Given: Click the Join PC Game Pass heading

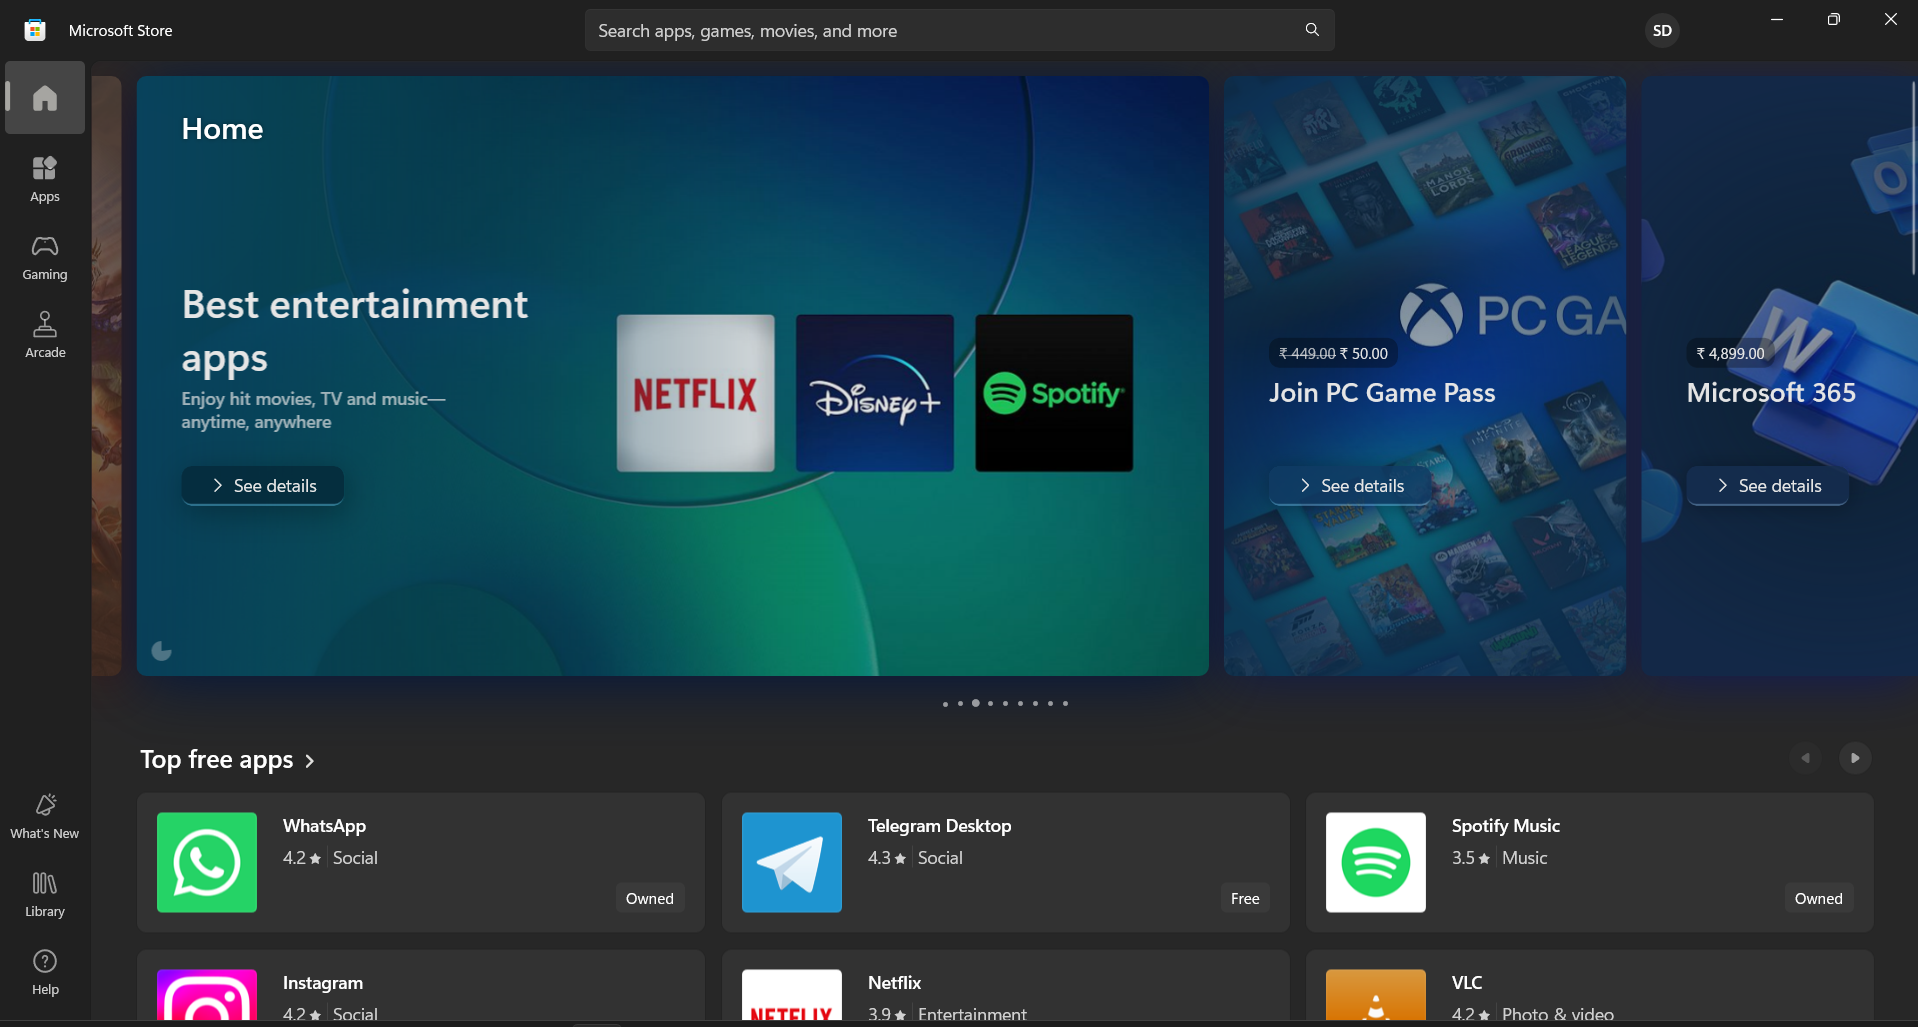Looking at the screenshot, I should pos(1382,393).
